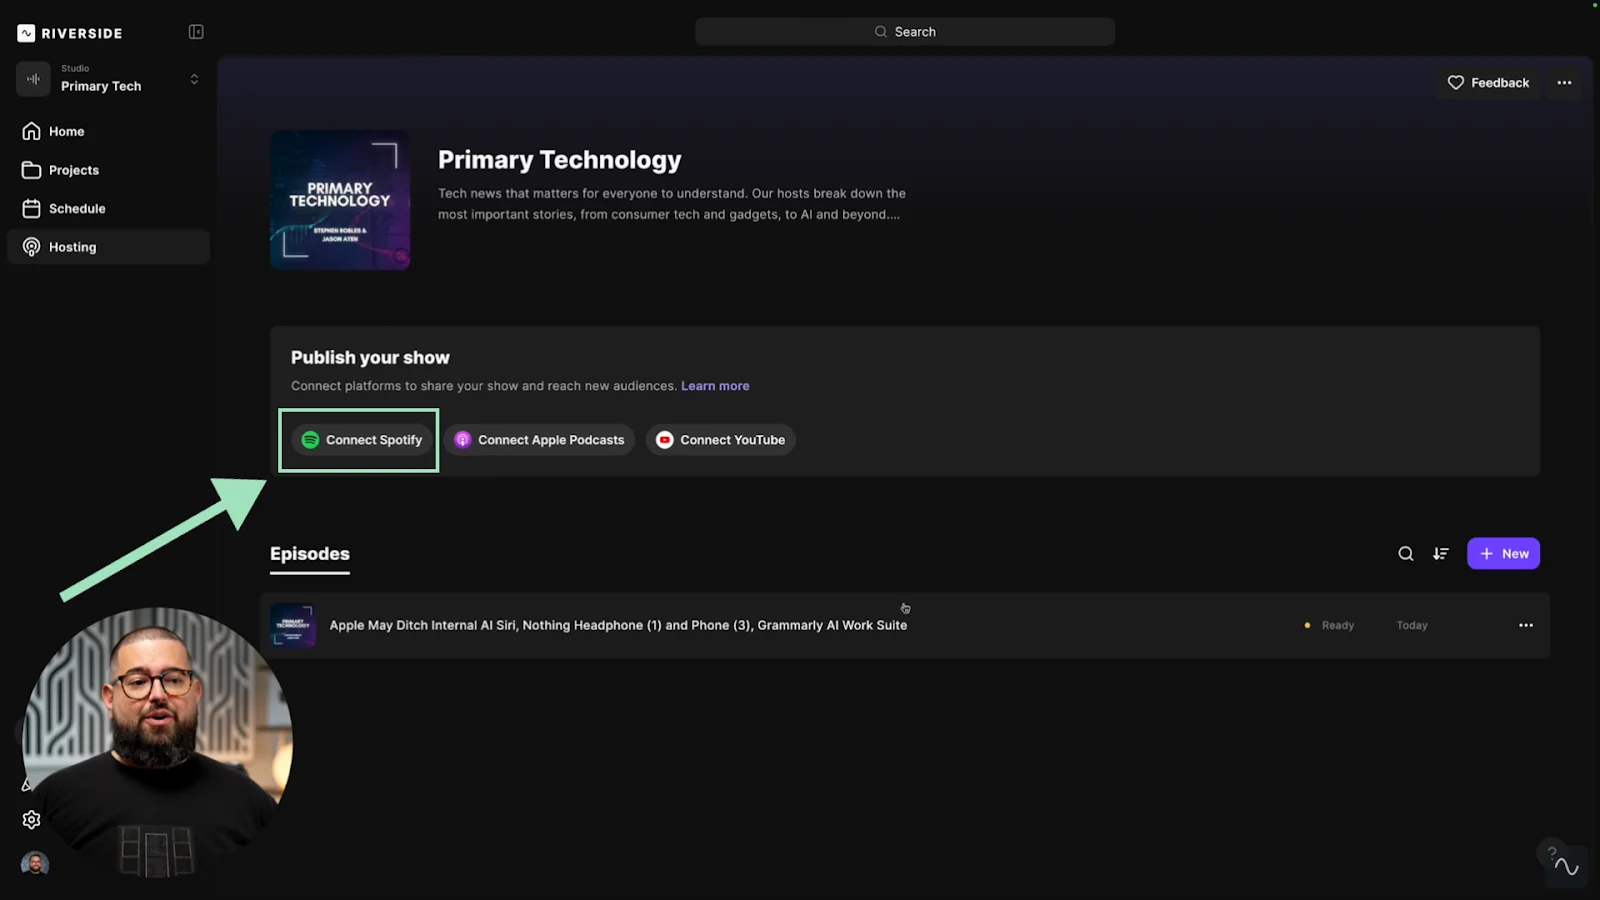Click the episodes search magnifier icon

tap(1406, 554)
